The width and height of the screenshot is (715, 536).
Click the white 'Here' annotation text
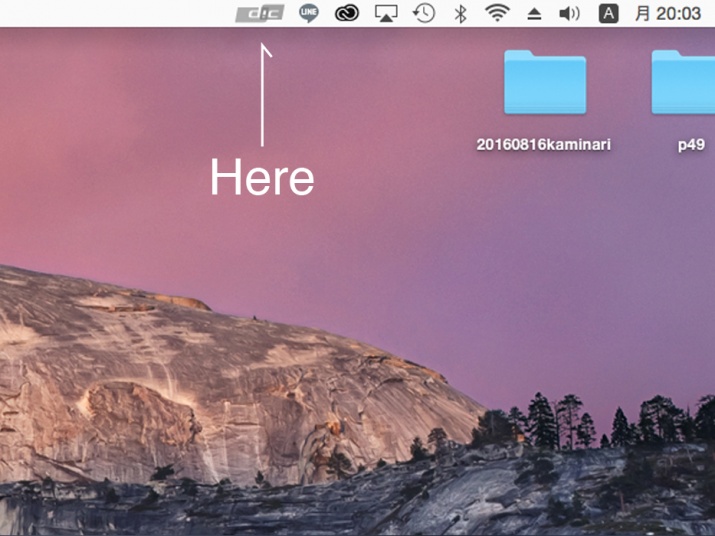click(x=262, y=178)
